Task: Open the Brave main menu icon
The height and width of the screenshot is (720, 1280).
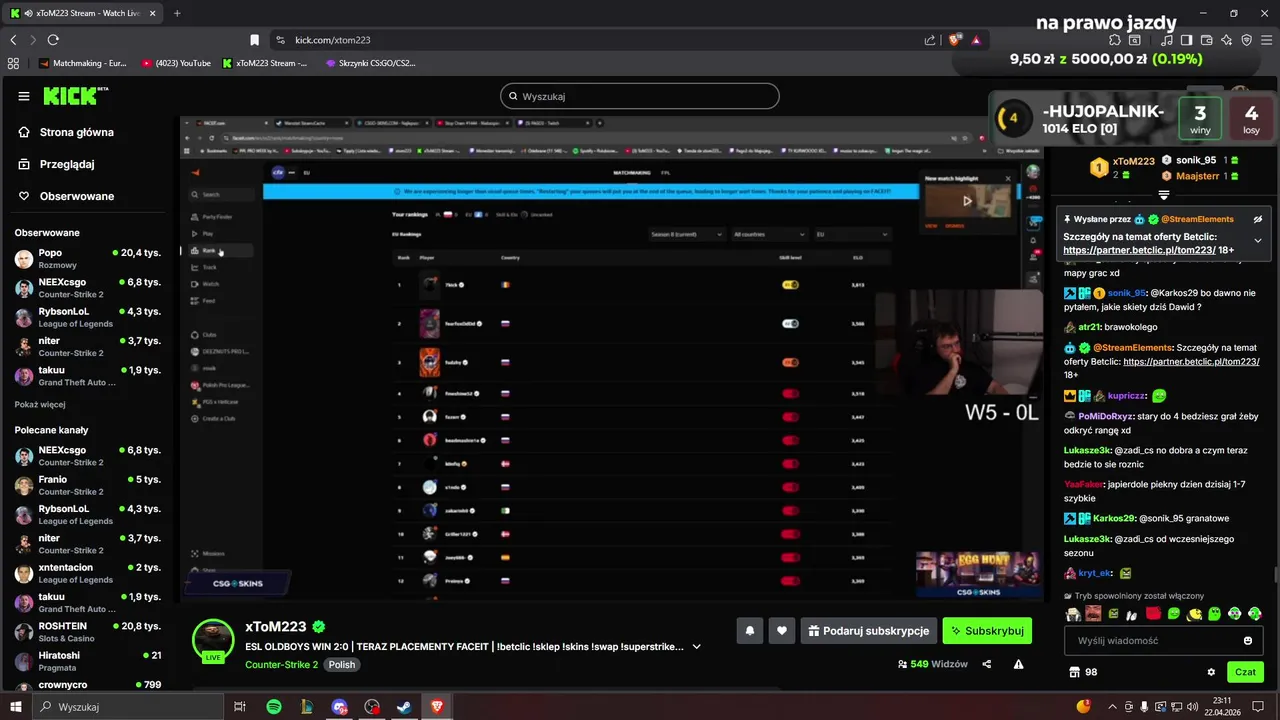Action: pyautogui.click(x=1266, y=40)
